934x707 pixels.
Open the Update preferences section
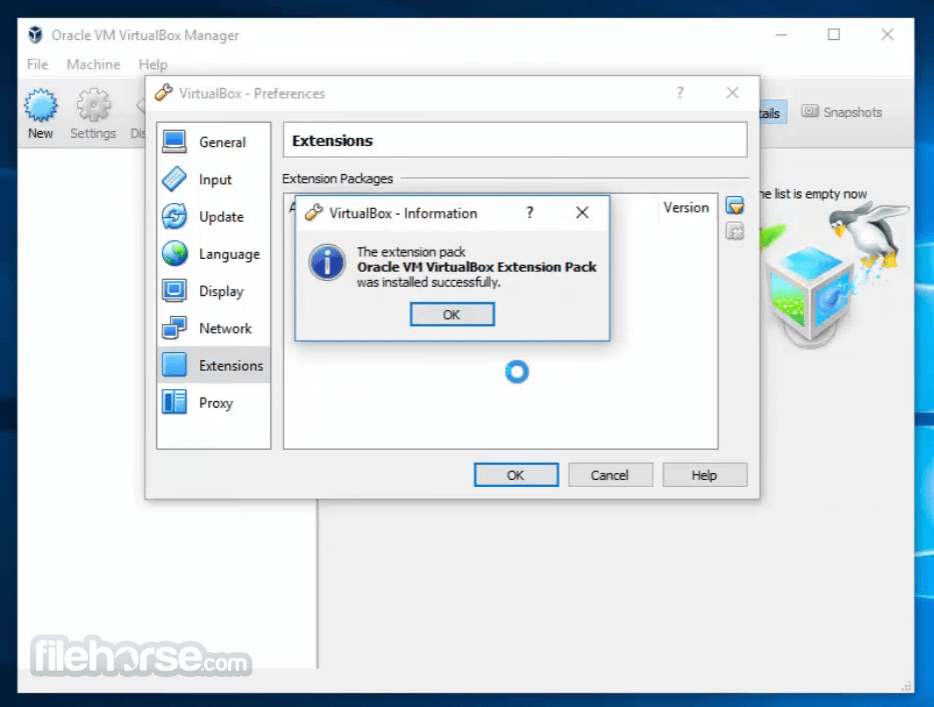point(213,217)
